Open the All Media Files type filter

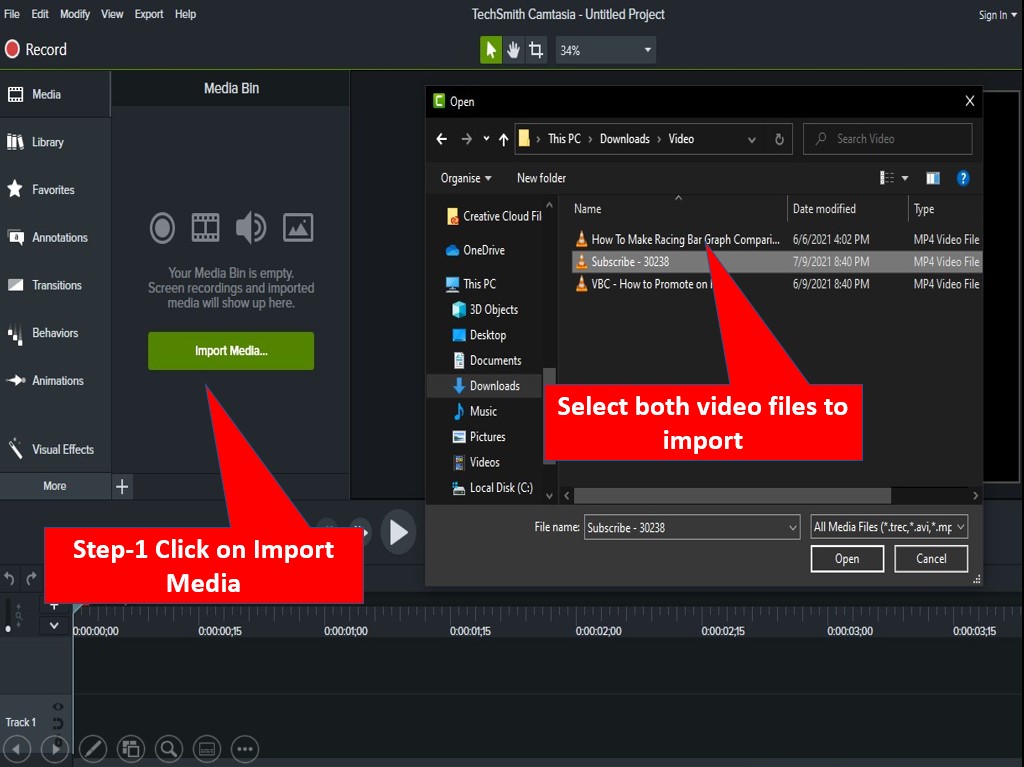(x=889, y=527)
